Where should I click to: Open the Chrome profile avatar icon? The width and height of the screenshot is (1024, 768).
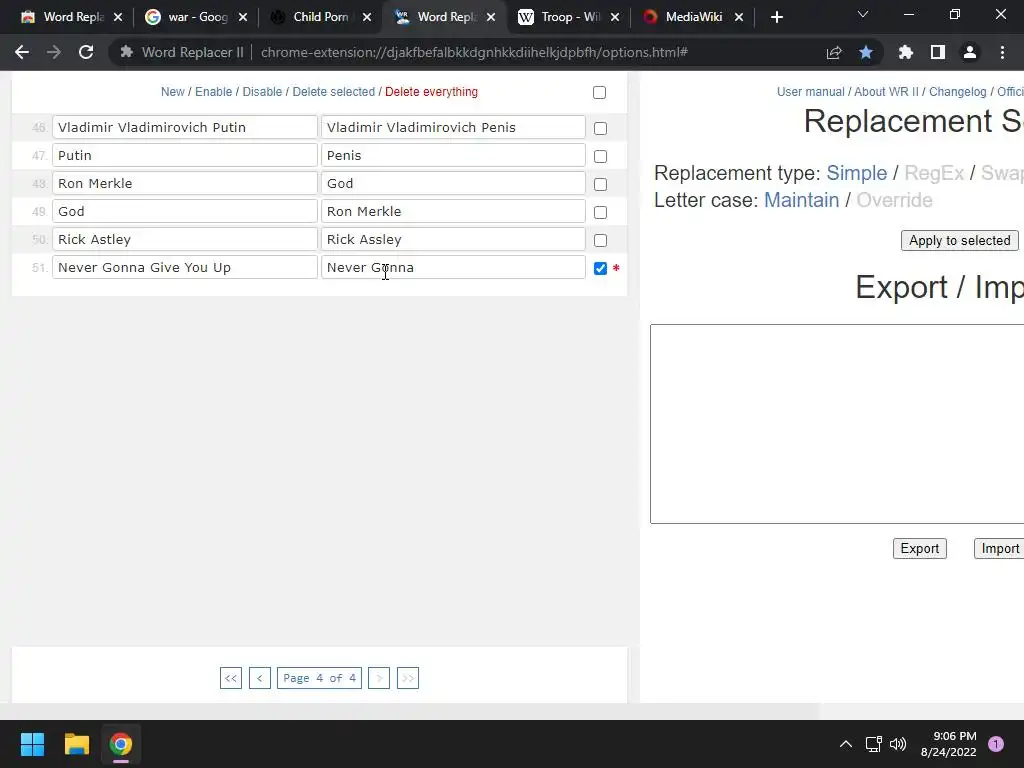(x=970, y=52)
